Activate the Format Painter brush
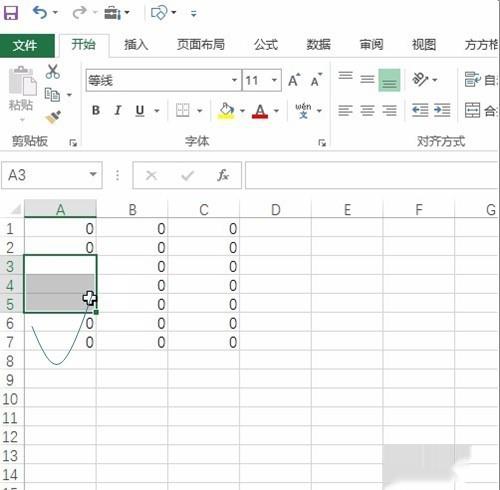 [53, 117]
